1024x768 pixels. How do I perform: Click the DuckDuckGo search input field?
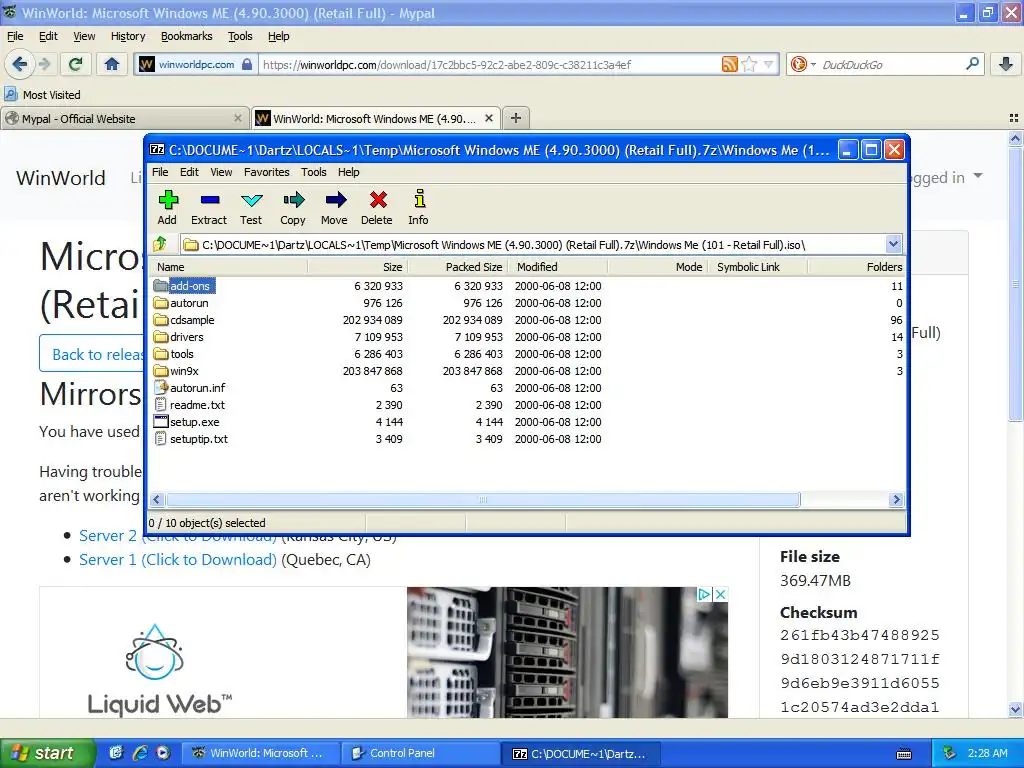point(891,64)
